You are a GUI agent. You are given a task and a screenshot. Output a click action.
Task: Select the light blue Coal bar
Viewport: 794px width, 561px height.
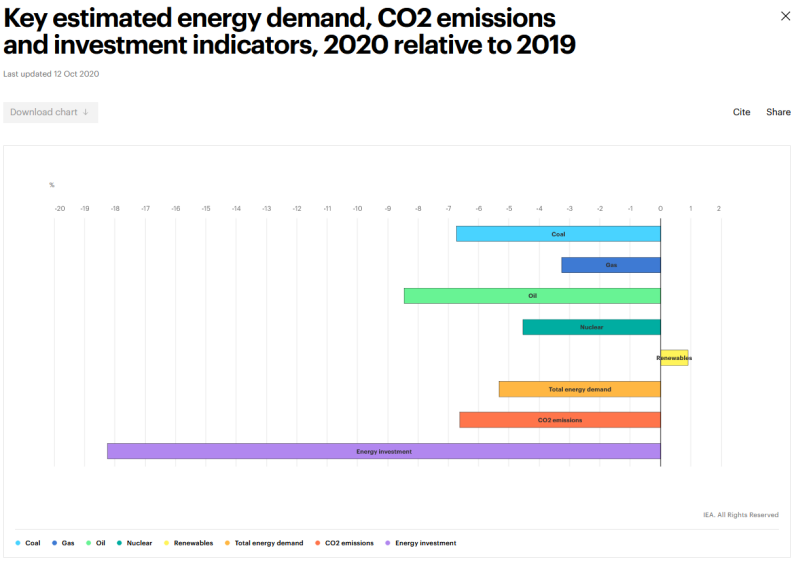558,234
